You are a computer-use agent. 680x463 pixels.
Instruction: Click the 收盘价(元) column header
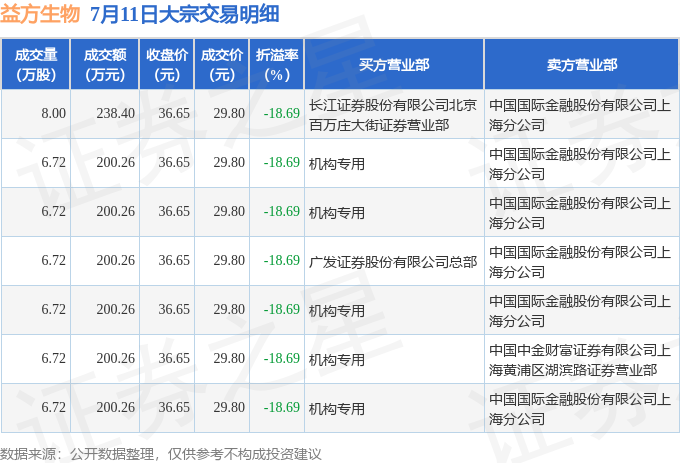coord(167,65)
